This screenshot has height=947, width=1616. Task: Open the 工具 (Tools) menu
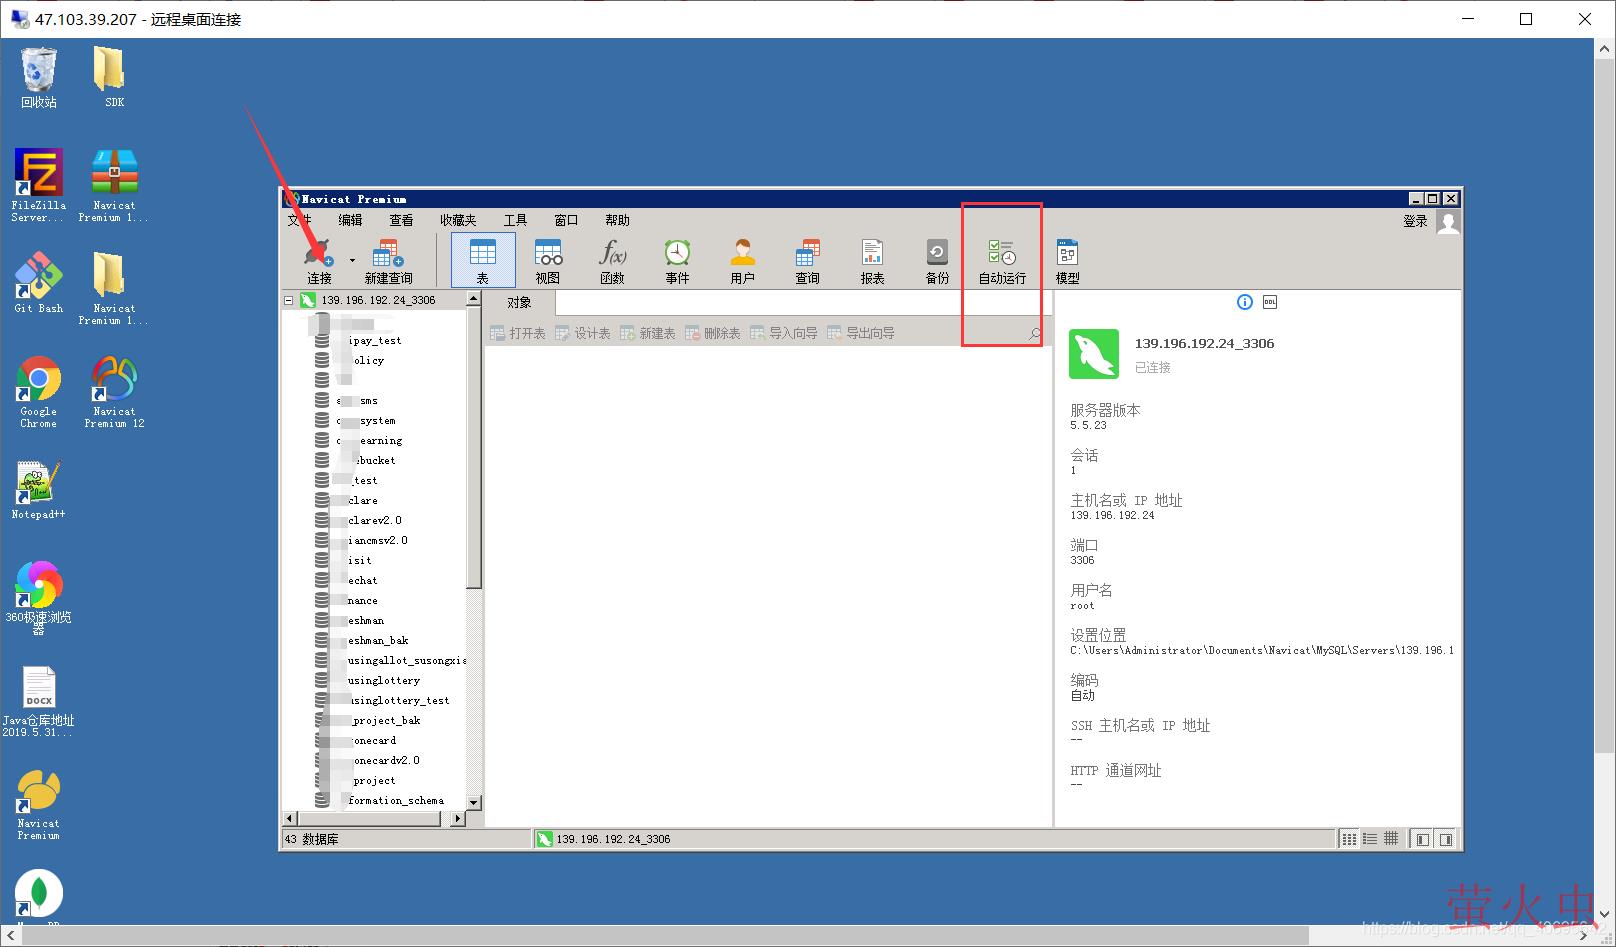coord(515,220)
